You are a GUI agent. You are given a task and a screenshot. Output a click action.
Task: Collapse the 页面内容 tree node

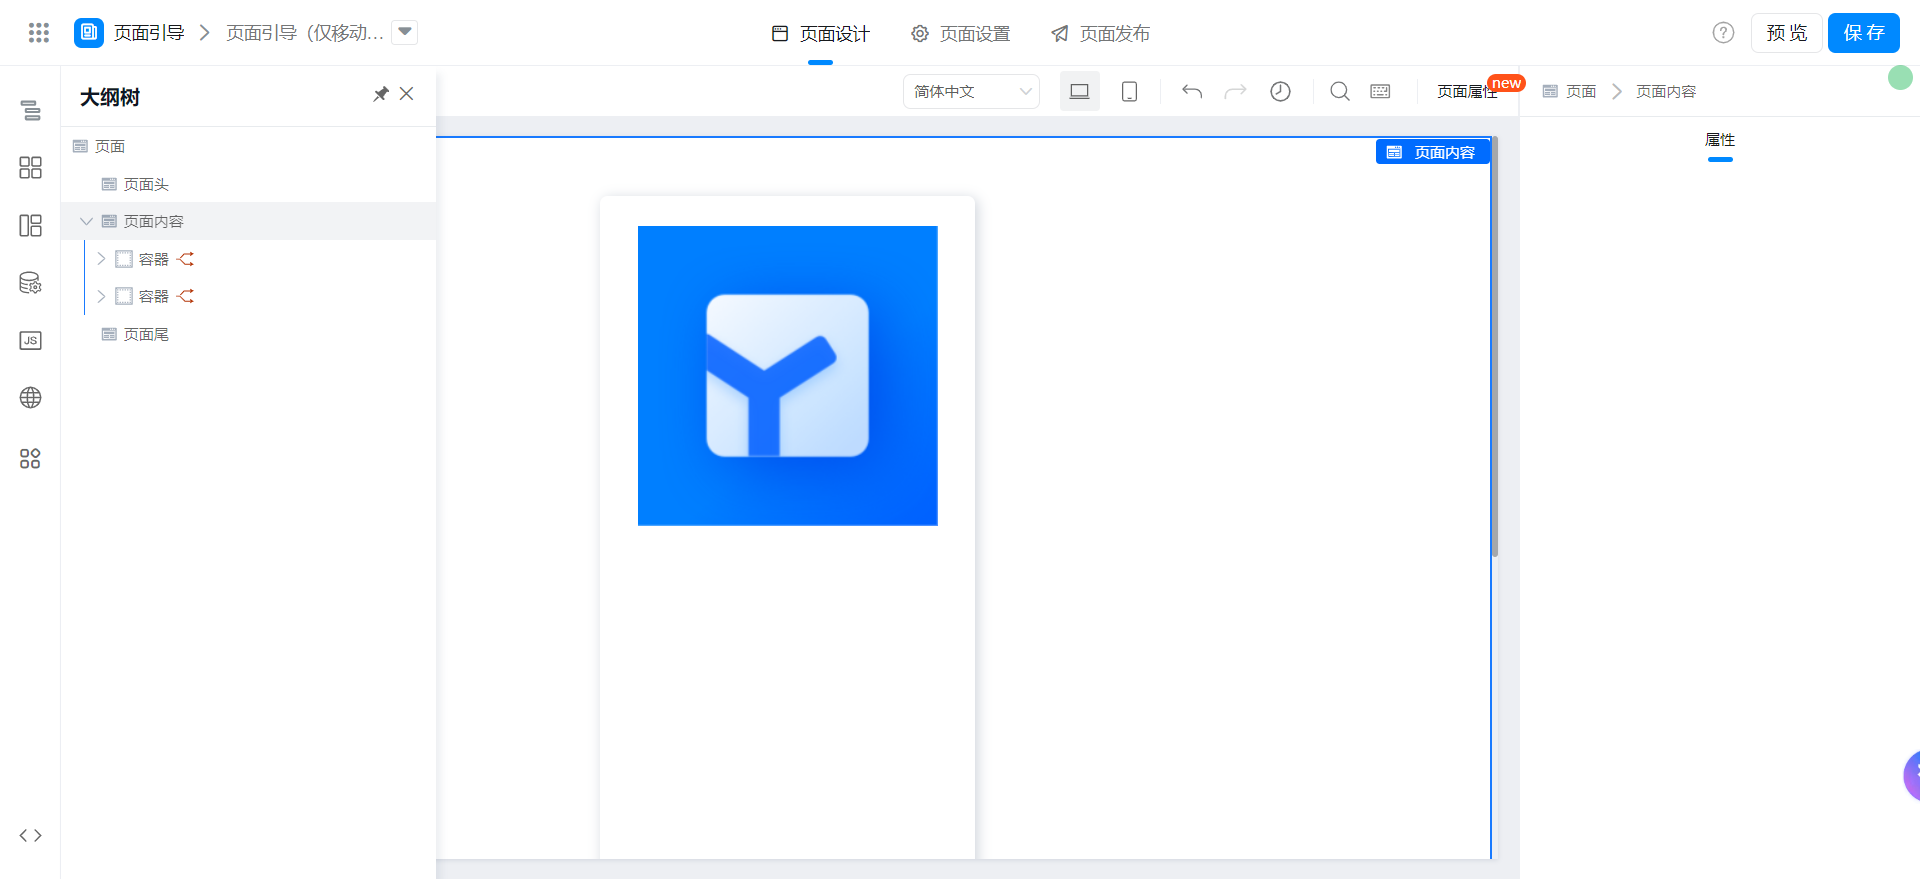[x=86, y=221]
